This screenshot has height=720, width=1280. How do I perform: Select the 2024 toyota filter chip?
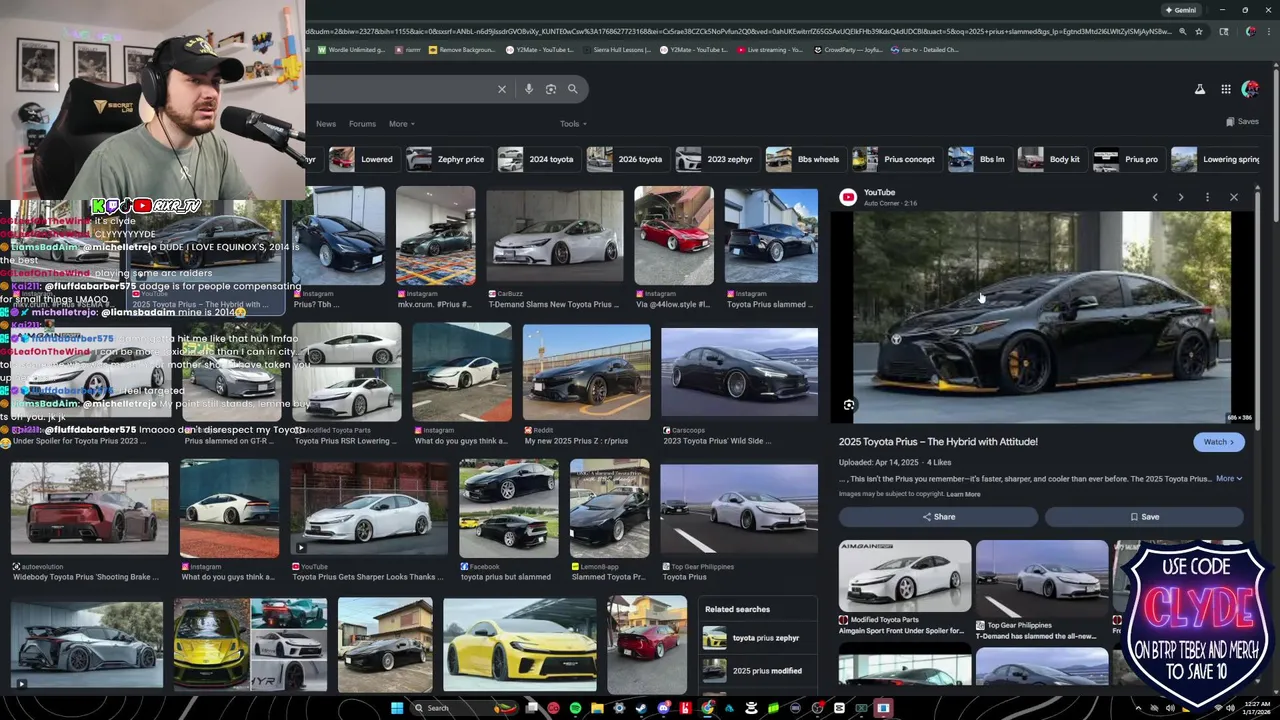click(538, 159)
